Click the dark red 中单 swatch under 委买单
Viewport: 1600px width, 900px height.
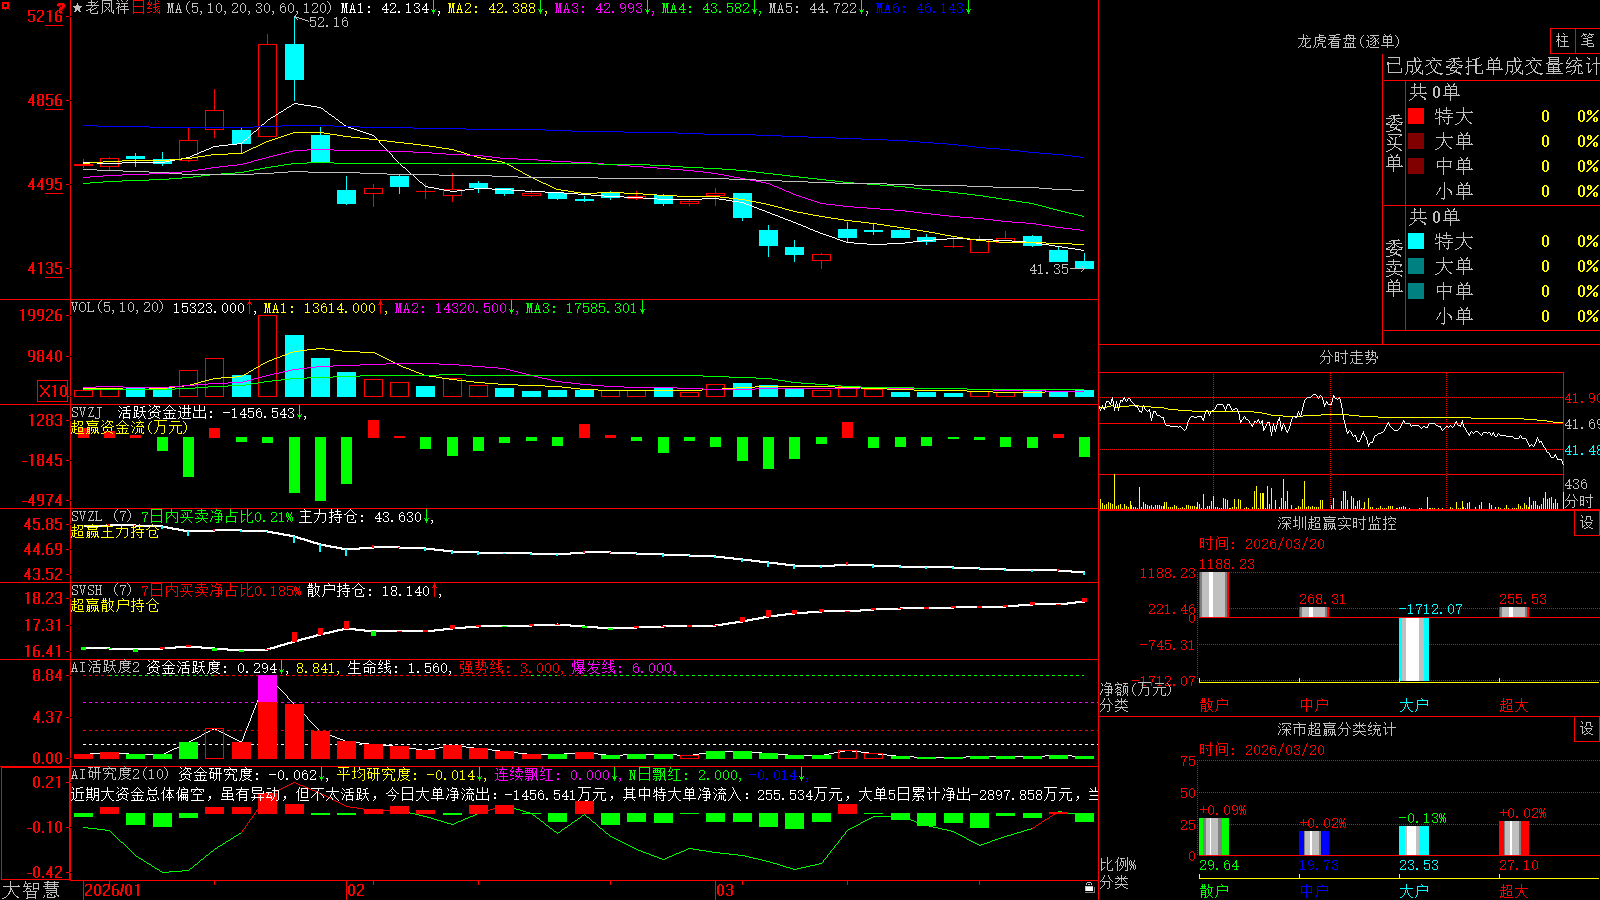(x=1416, y=166)
